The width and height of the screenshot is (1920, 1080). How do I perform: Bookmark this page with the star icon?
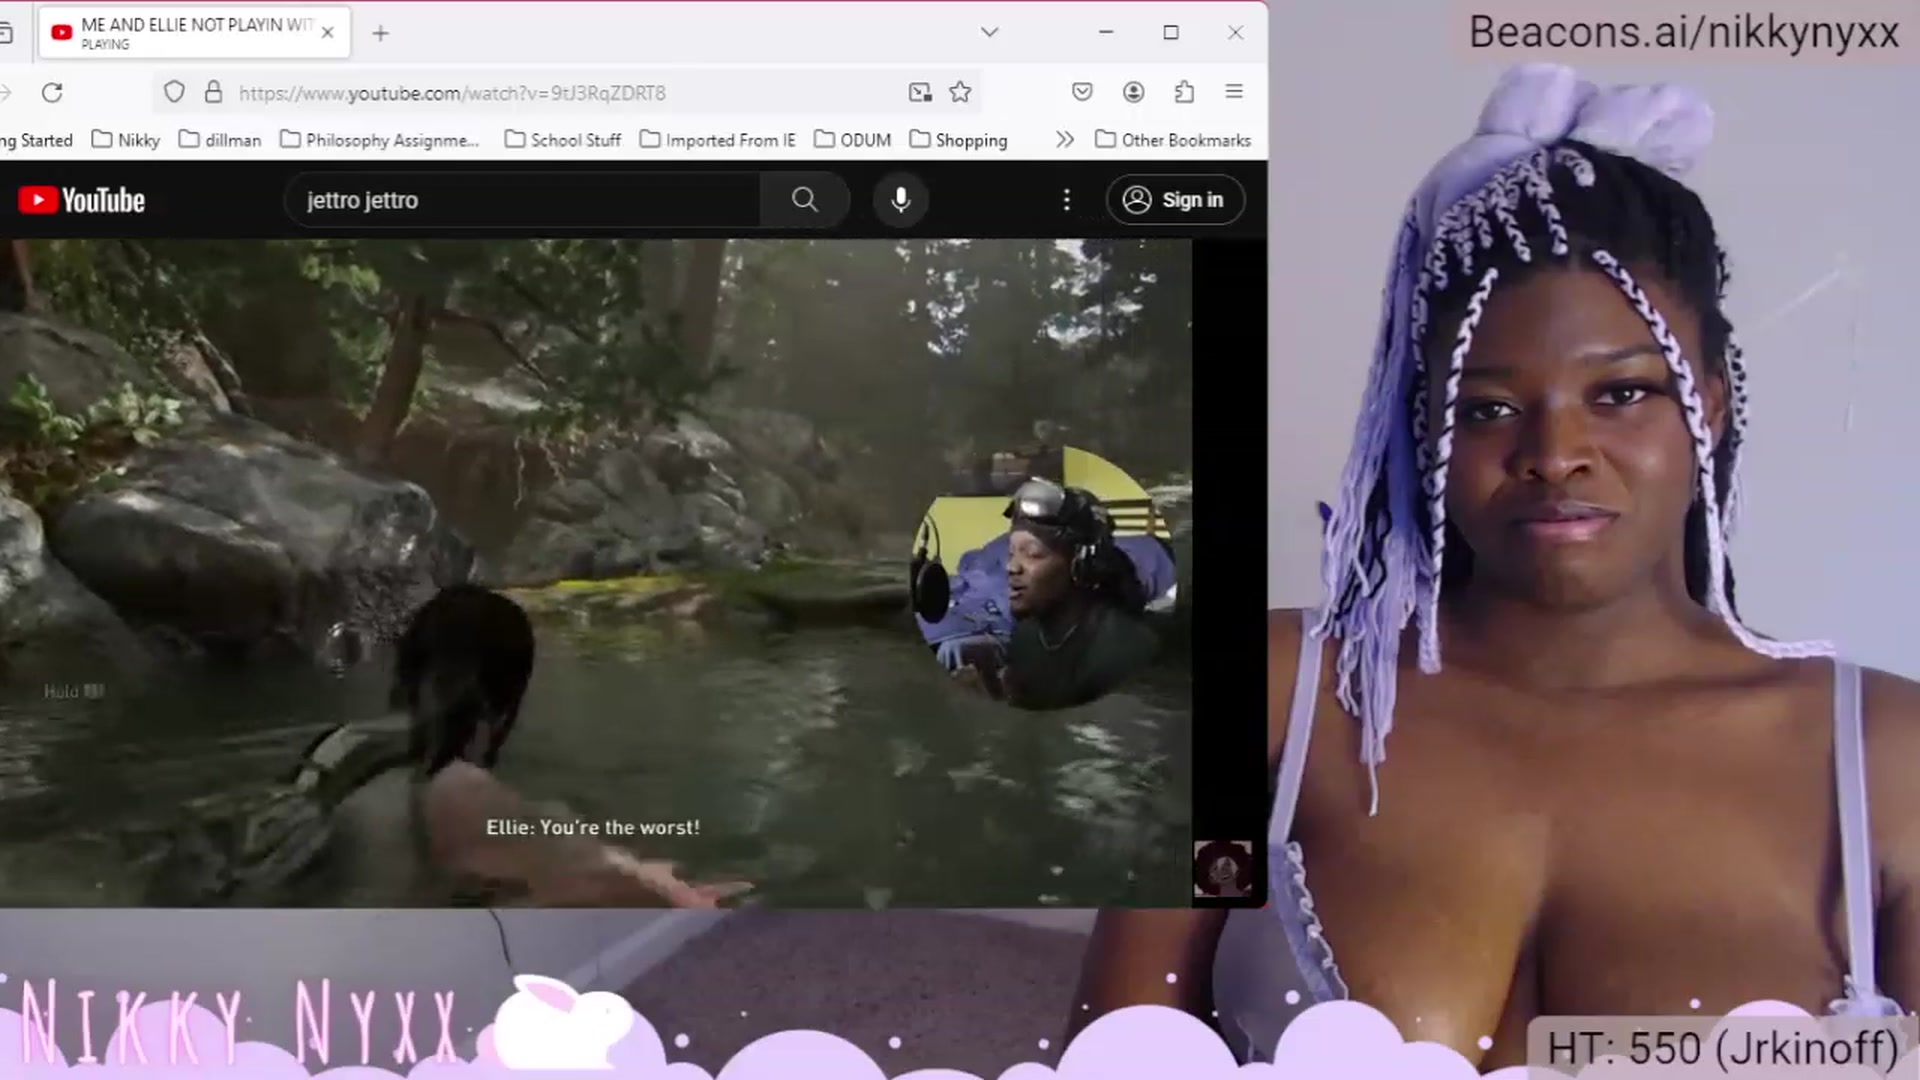pos(960,93)
